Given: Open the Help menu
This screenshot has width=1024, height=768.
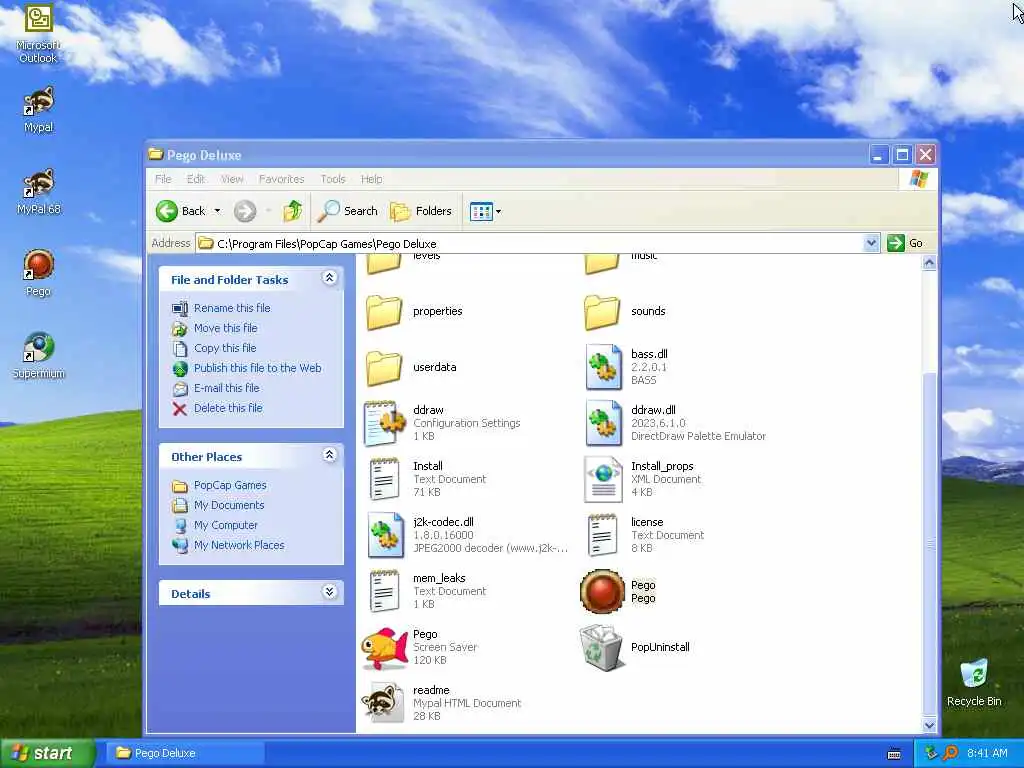Looking at the screenshot, I should pos(372,179).
